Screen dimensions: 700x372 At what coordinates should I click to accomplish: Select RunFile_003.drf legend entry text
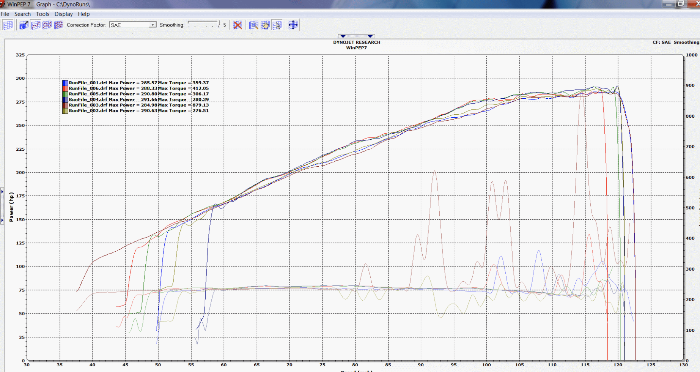pyautogui.click(x=139, y=105)
